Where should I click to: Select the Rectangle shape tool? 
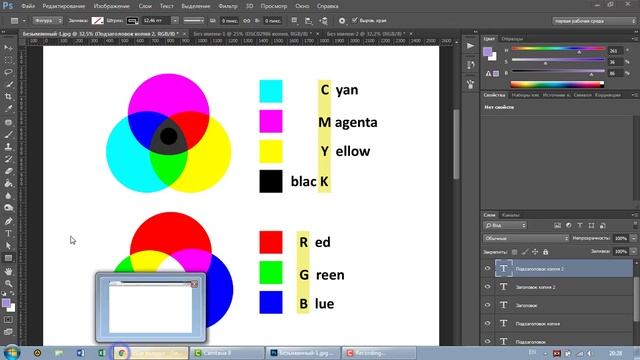[8, 258]
